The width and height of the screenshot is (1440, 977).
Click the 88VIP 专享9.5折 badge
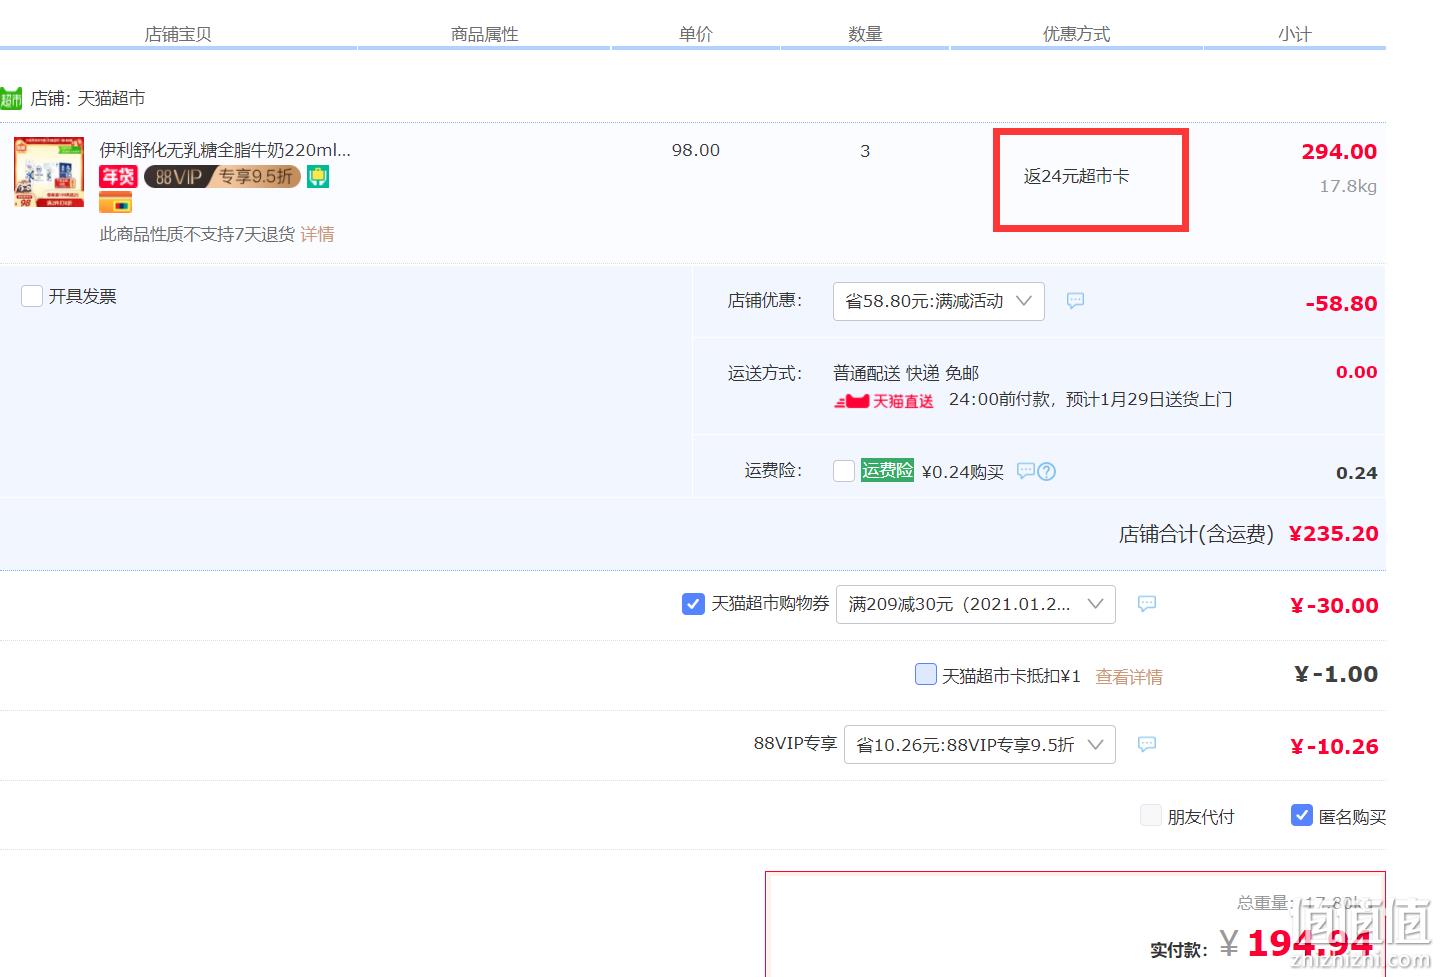point(222,177)
